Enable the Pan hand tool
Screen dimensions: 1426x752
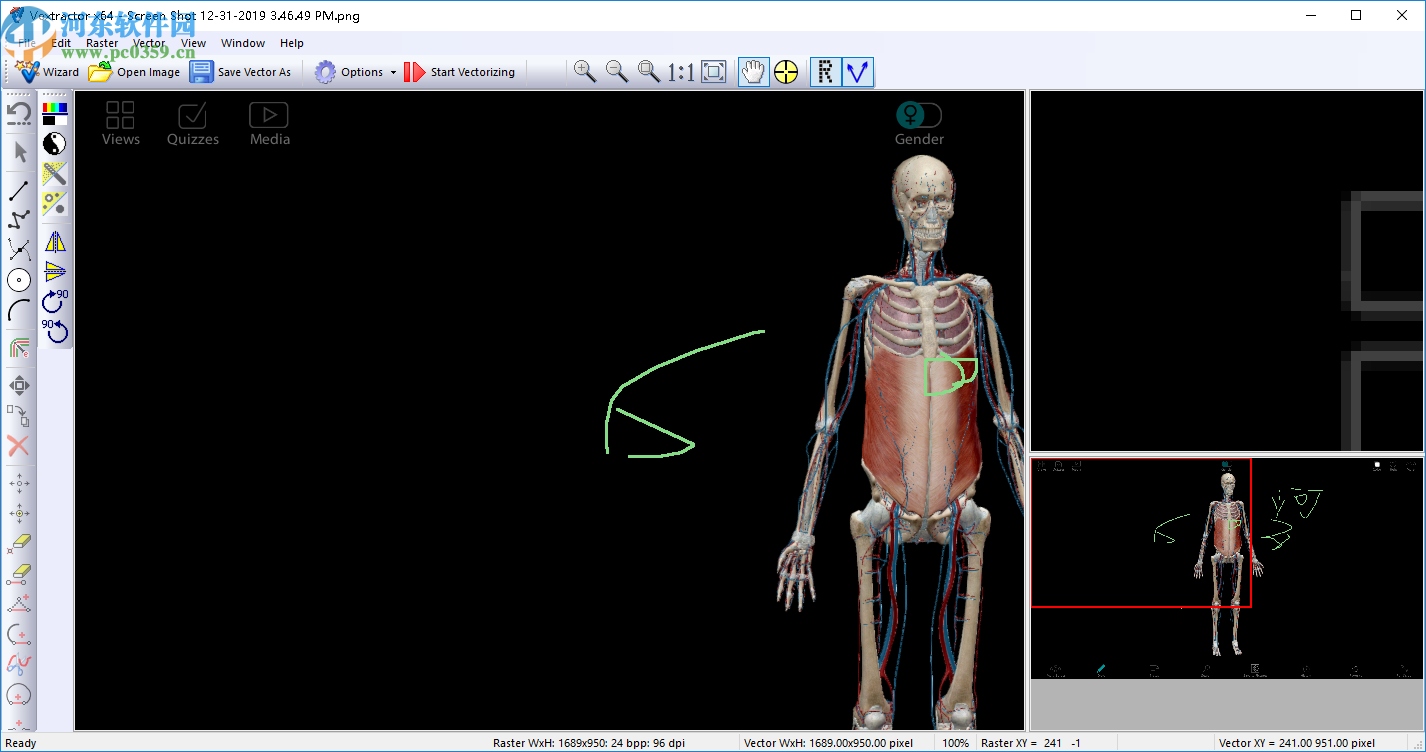(753, 72)
